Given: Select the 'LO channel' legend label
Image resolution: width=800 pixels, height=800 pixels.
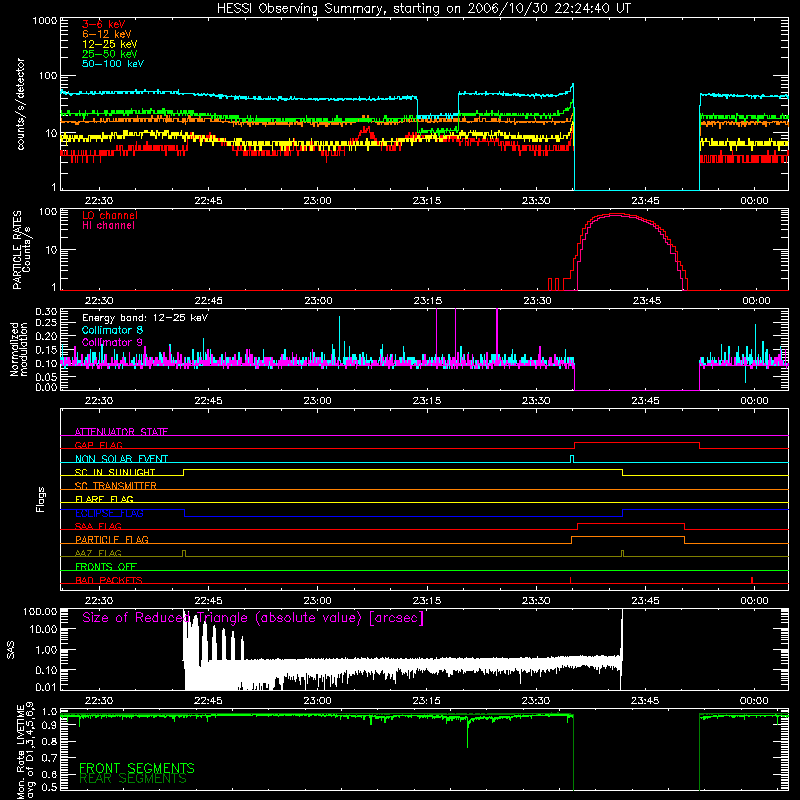Looking at the screenshot, I should 110,215.
